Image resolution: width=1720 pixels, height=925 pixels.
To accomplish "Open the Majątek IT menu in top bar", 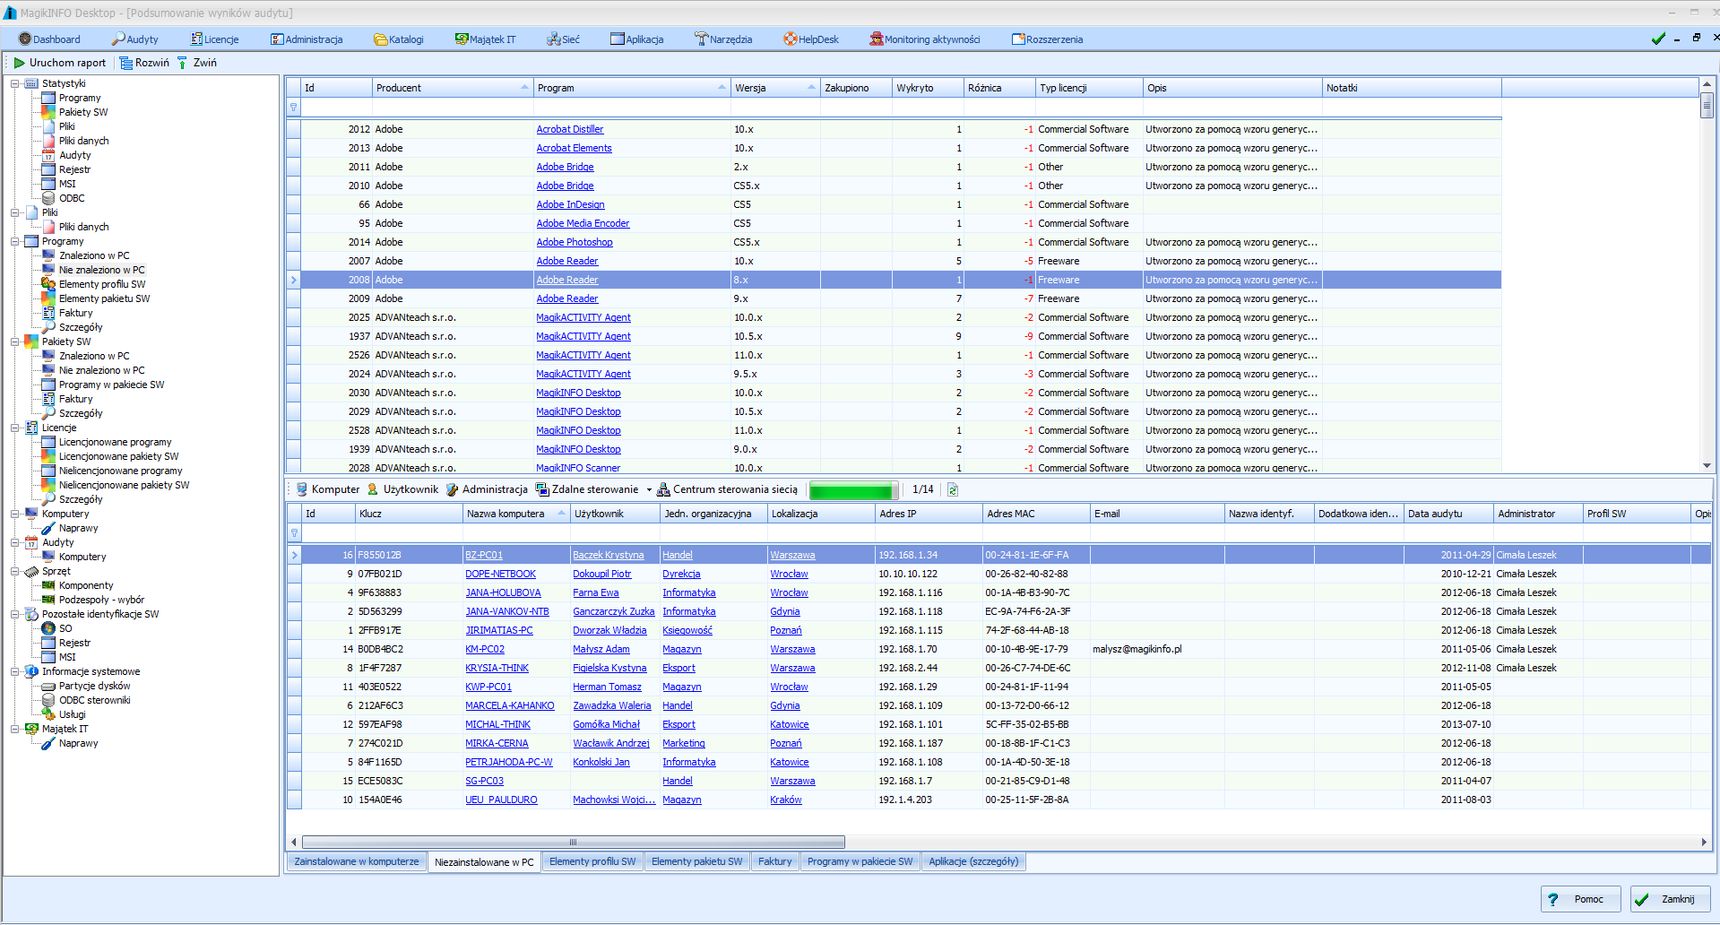I will (x=485, y=39).
